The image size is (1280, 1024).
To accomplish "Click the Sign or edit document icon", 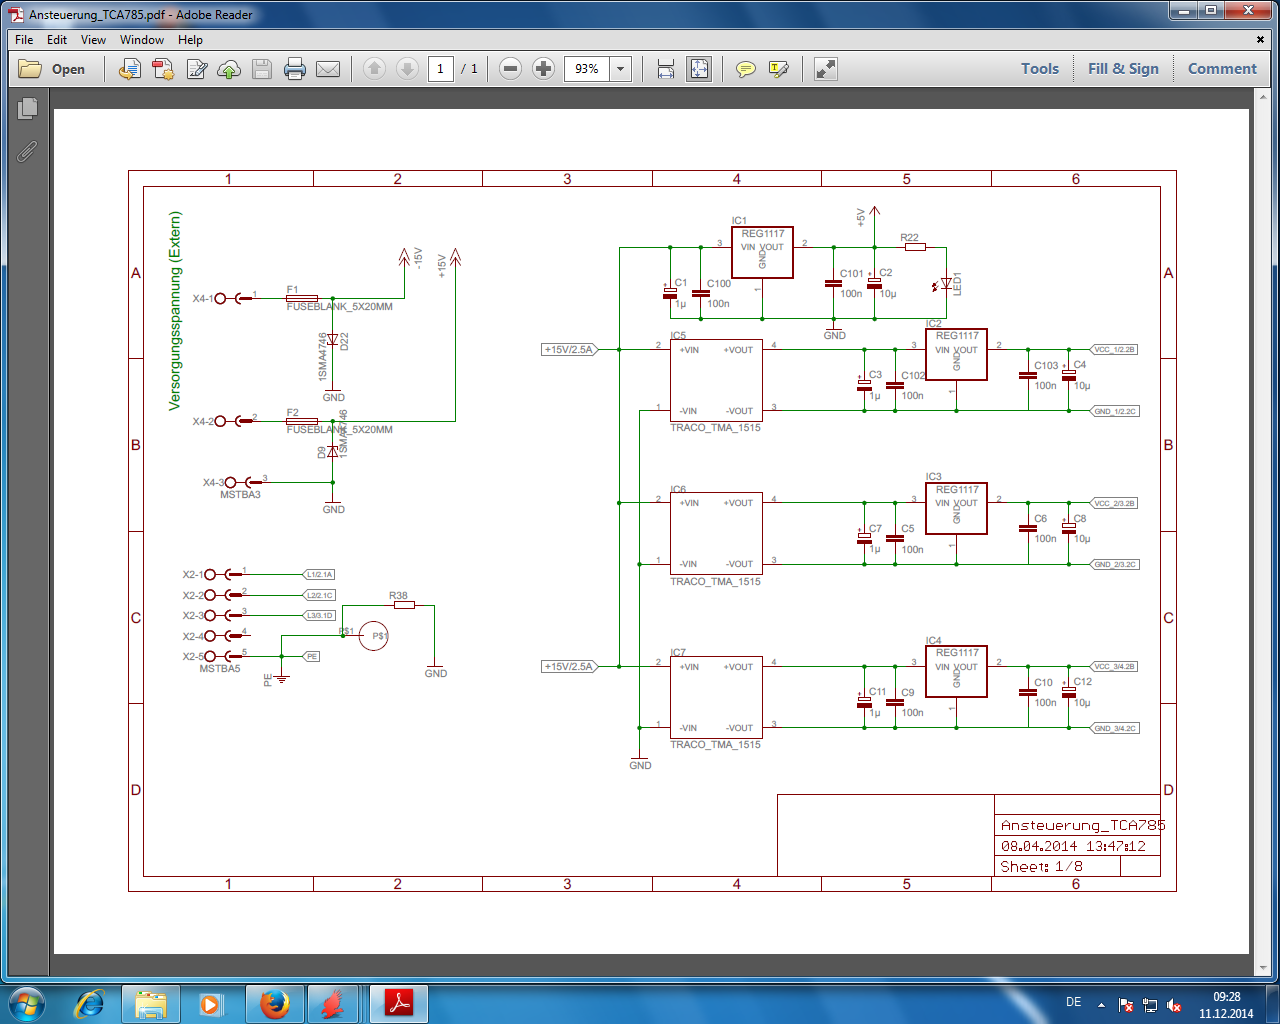I will (196, 69).
